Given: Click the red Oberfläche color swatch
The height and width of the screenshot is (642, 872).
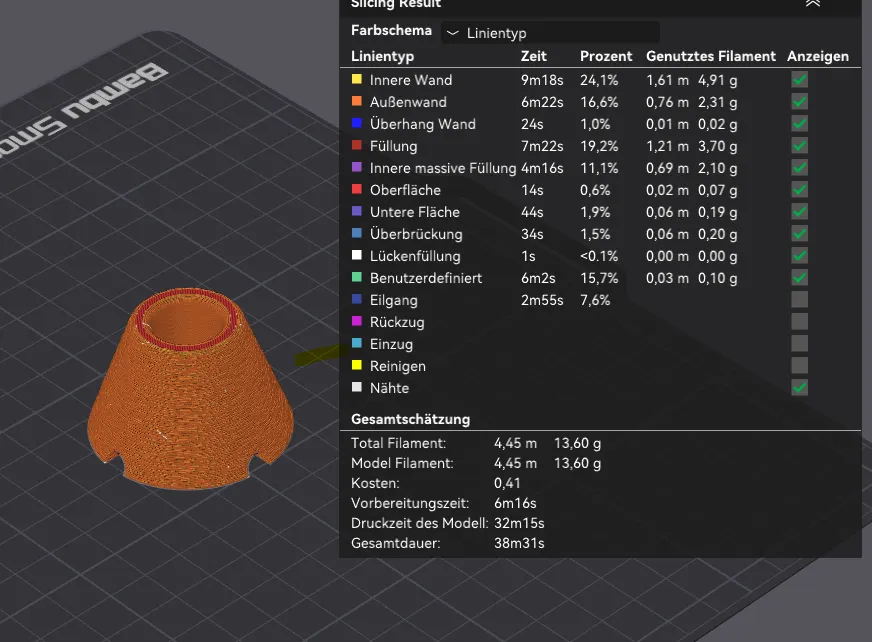Looking at the screenshot, I should 357,189.
